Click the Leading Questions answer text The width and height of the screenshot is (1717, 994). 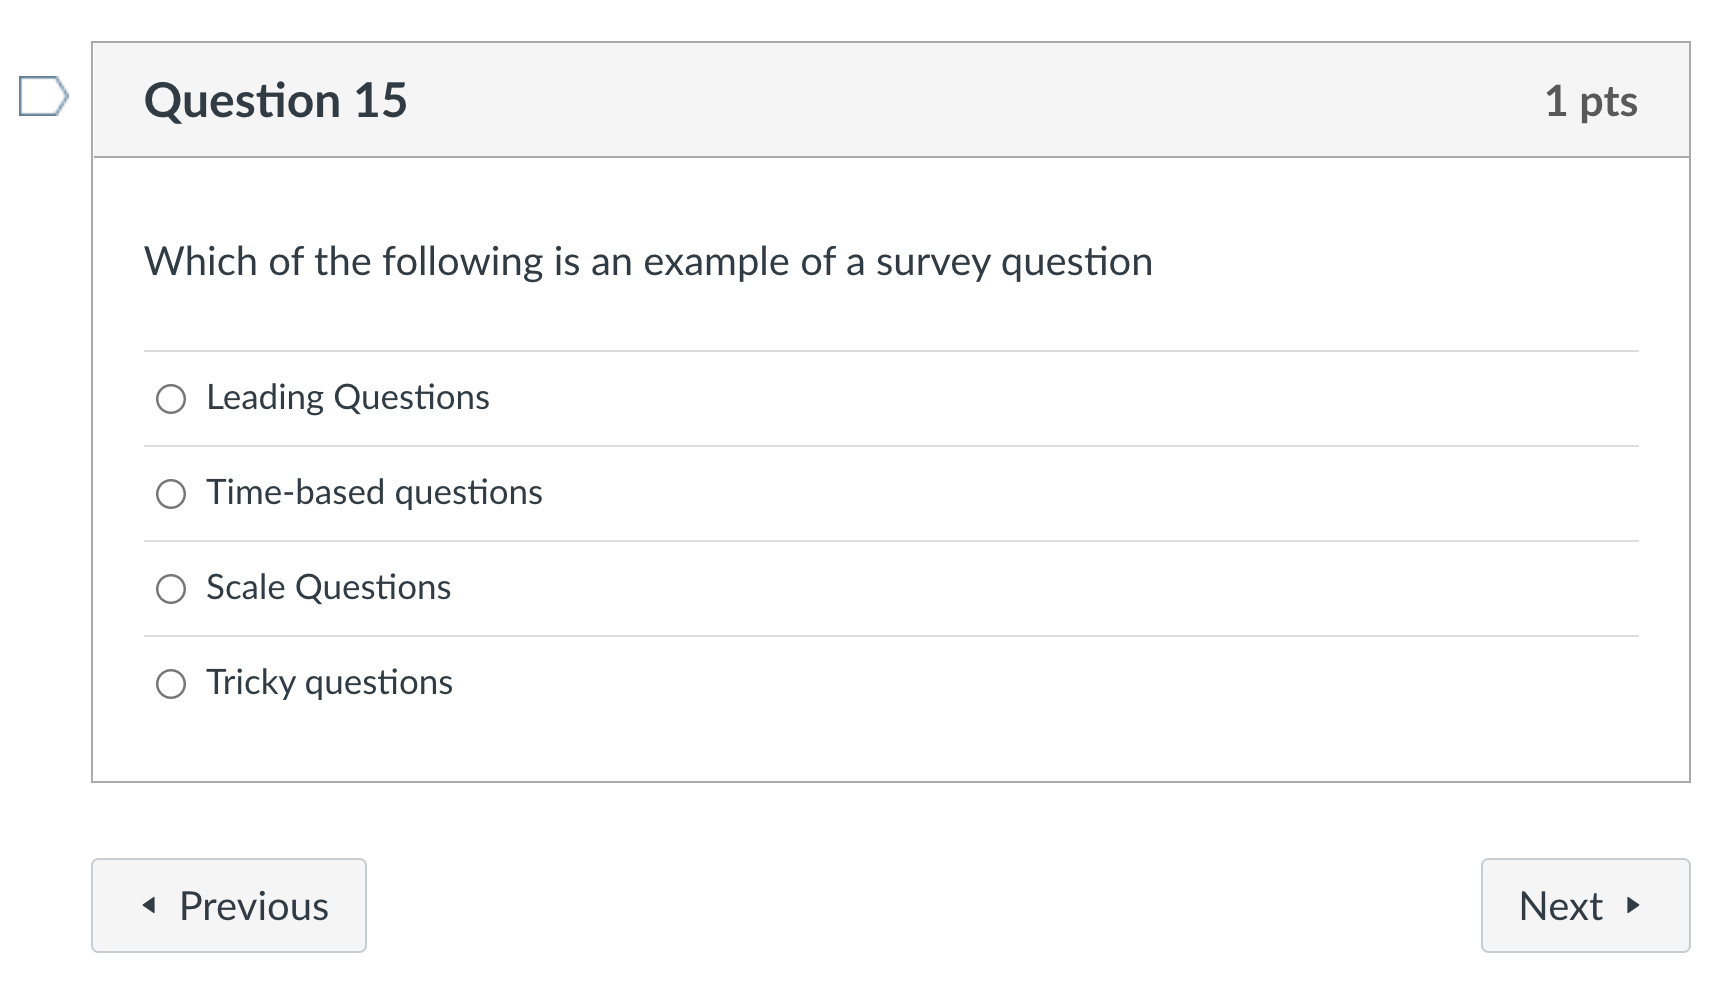[x=347, y=396]
